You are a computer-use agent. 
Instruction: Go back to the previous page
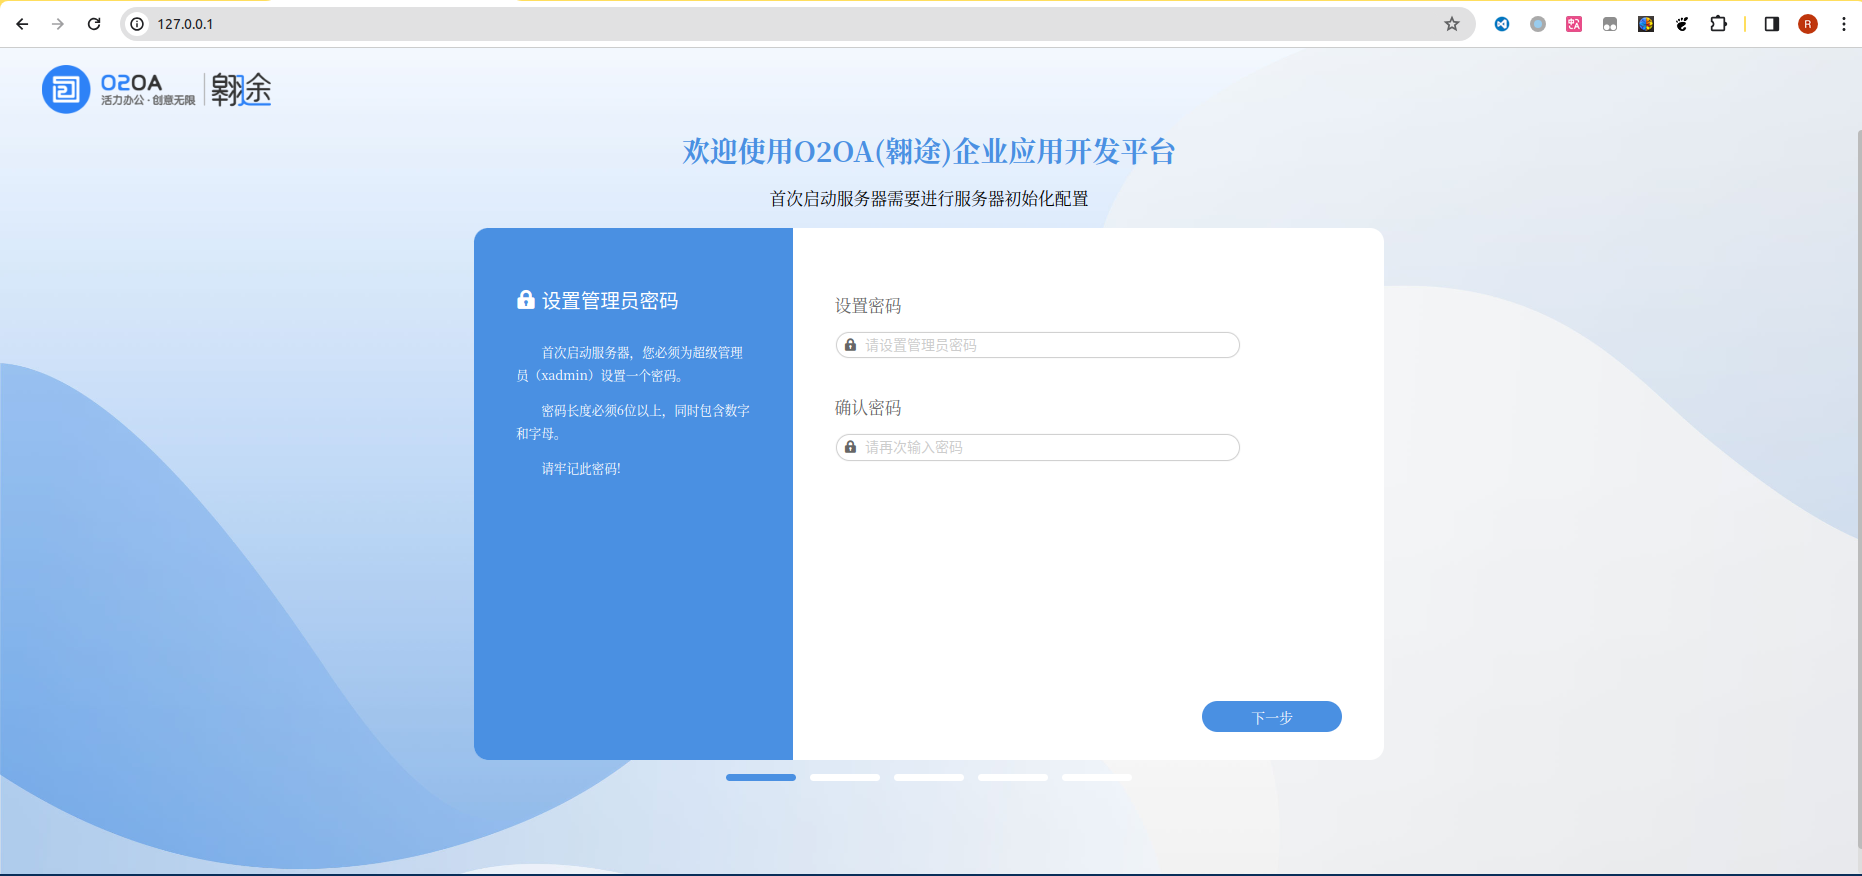(x=22, y=24)
